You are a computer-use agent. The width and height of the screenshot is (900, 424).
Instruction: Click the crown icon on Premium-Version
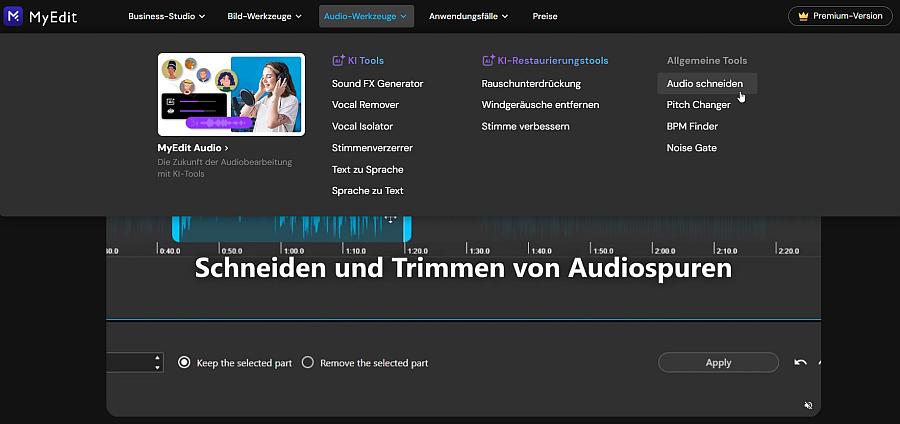coord(803,16)
